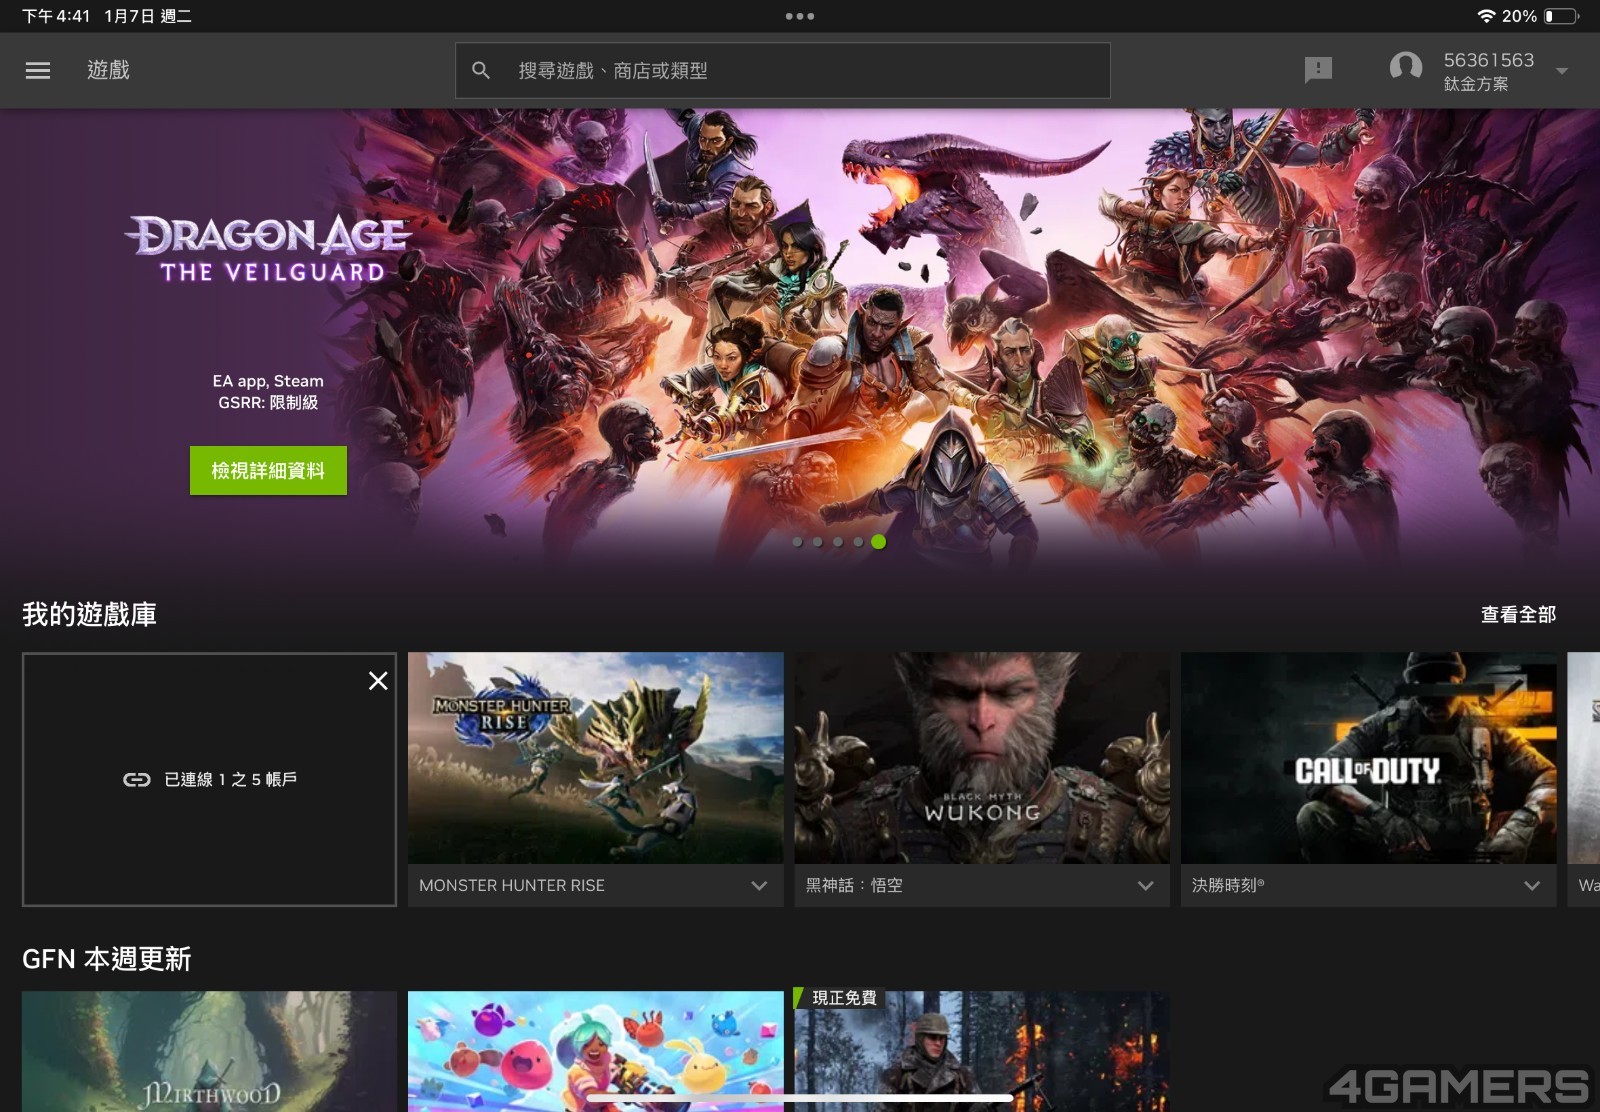This screenshot has height=1112, width=1600.
Task: Tap the Wi-Fi status icon
Action: (1486, 16)
